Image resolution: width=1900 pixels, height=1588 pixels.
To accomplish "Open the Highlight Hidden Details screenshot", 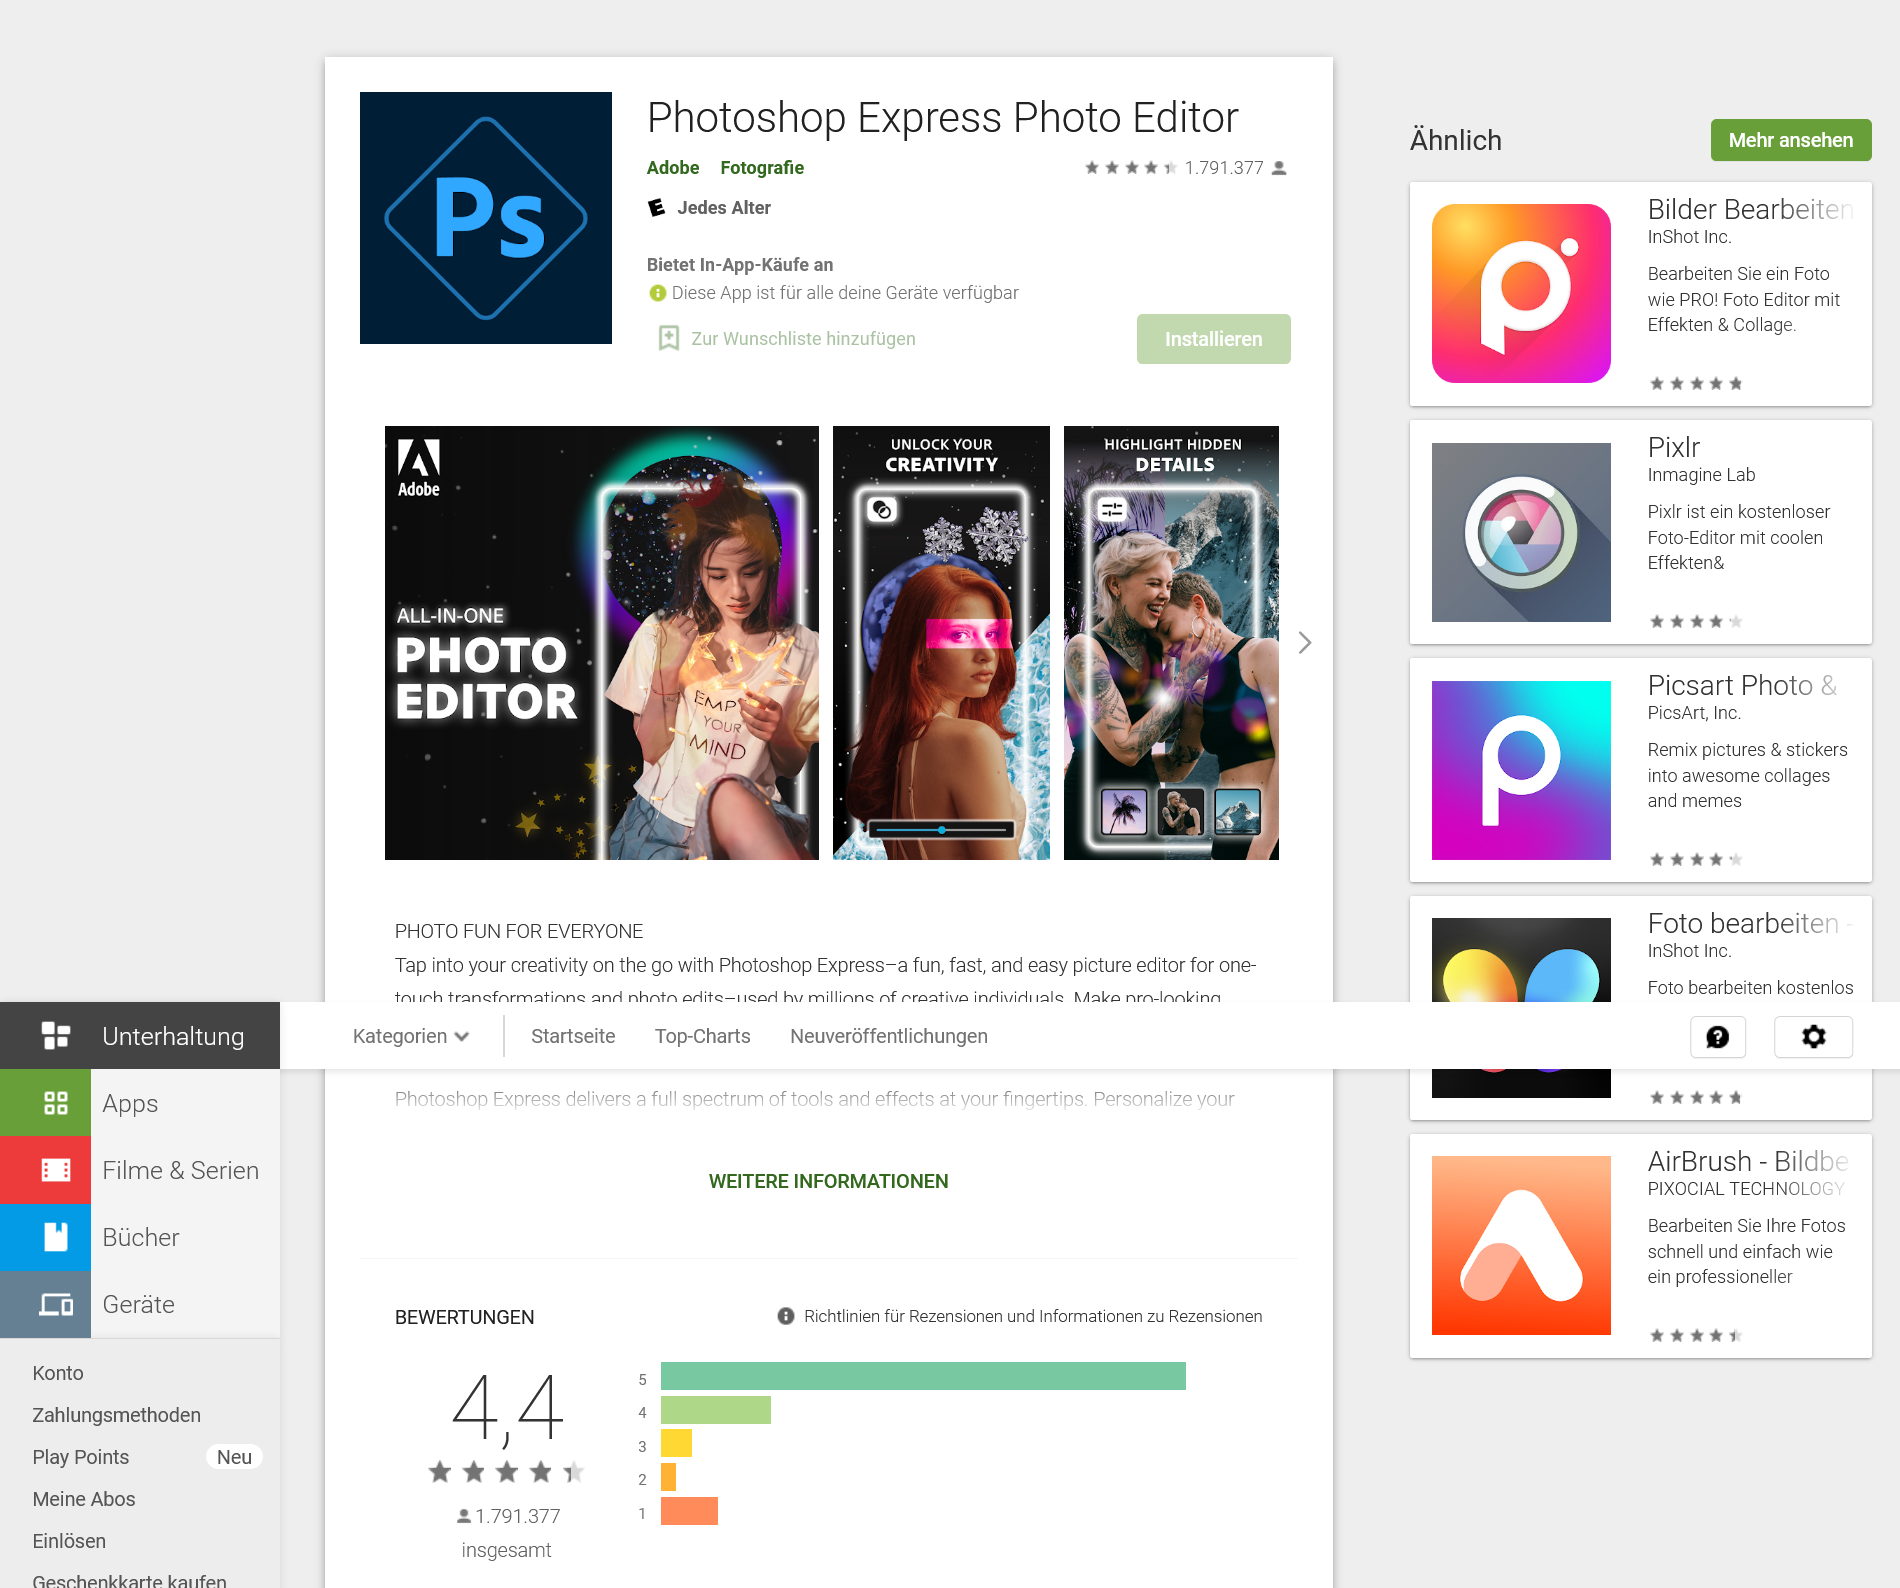I will [1171, 643].
